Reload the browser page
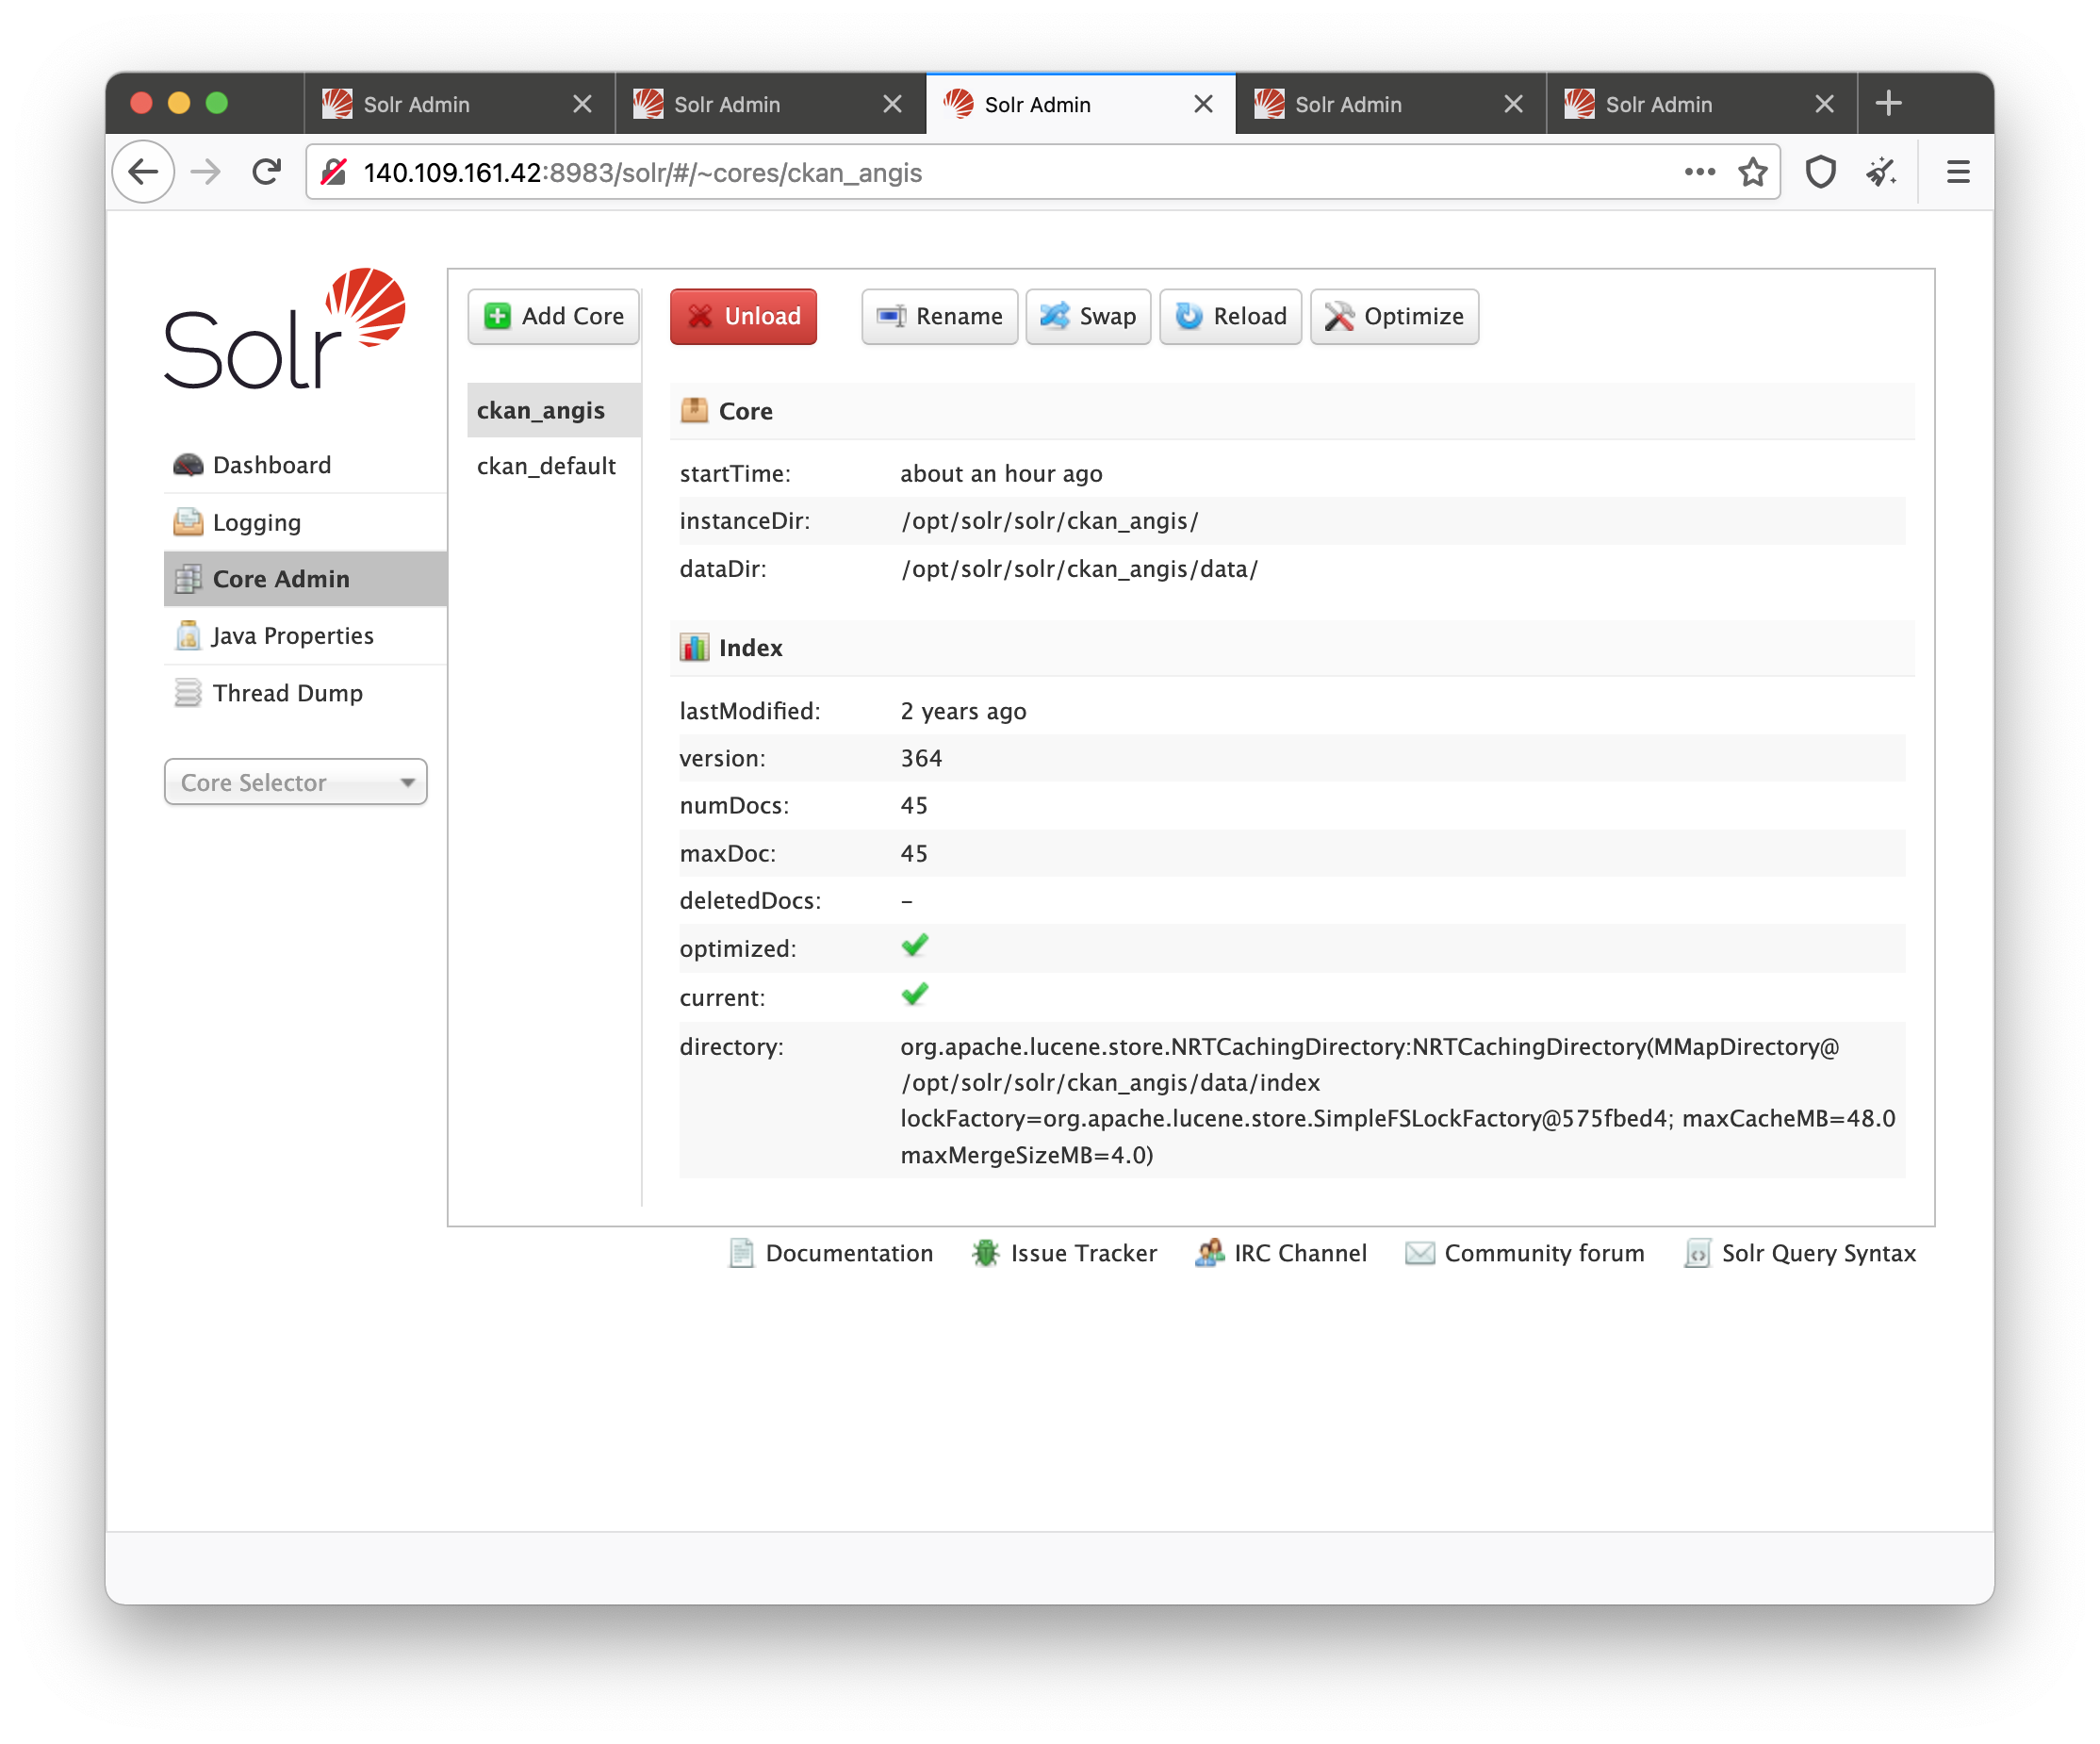Screen dimensions: 2100x1744 (266, 172)
